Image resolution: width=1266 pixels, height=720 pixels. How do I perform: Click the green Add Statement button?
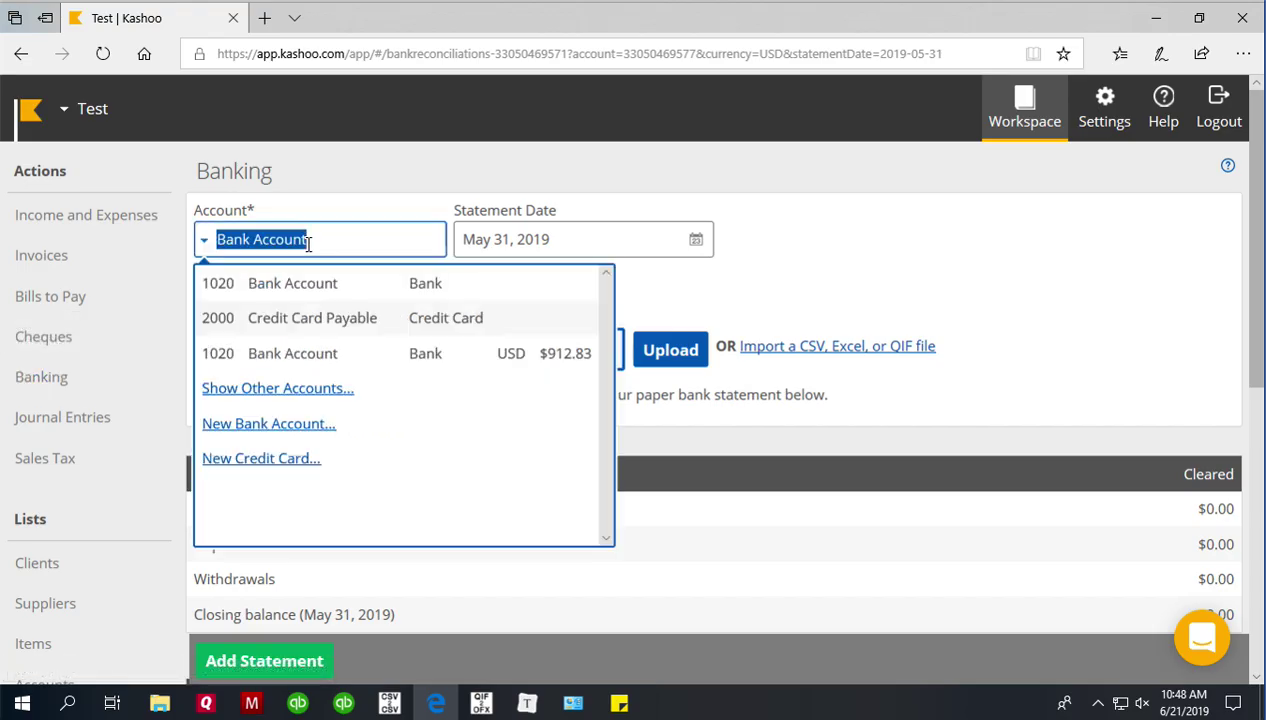pos(264,661)
